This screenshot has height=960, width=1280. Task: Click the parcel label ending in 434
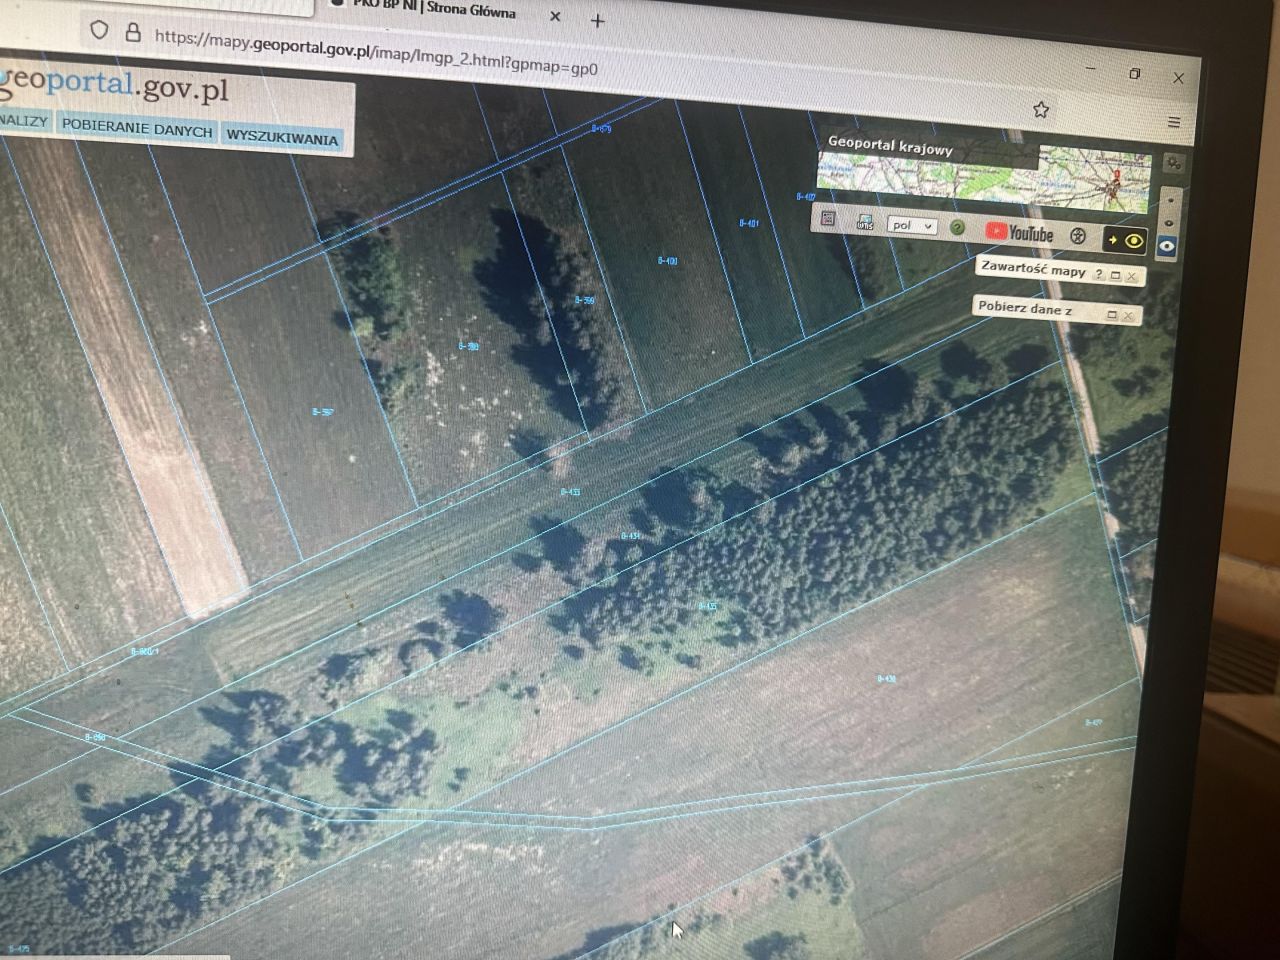pos(630,536)
